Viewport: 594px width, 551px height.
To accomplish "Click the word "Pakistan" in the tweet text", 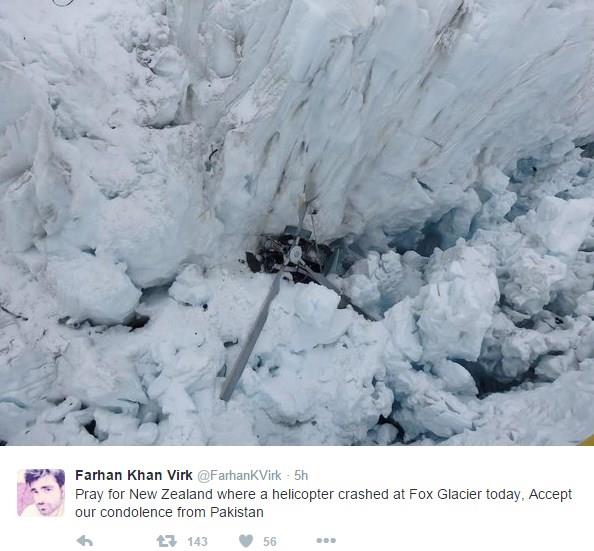I will (x=237, y=512).
